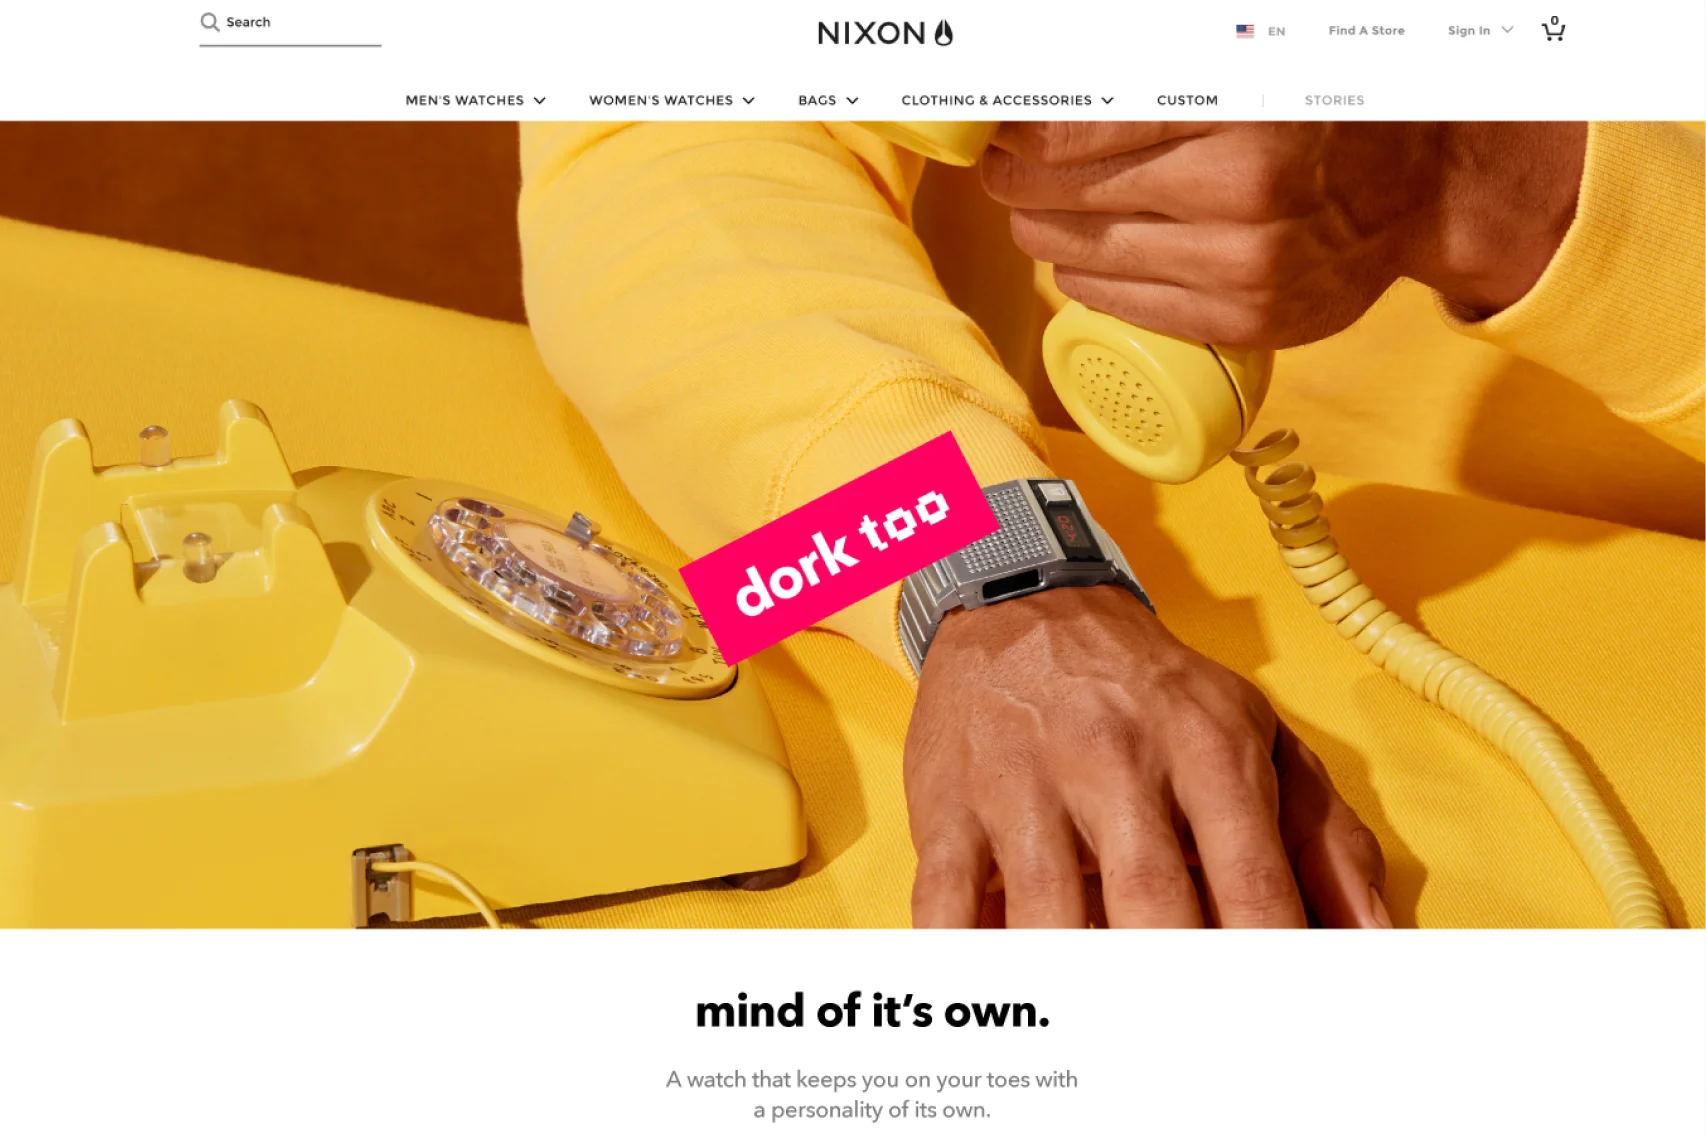
Task: Expand Clothing & Accessories chevron
Action: [1107, 101]
